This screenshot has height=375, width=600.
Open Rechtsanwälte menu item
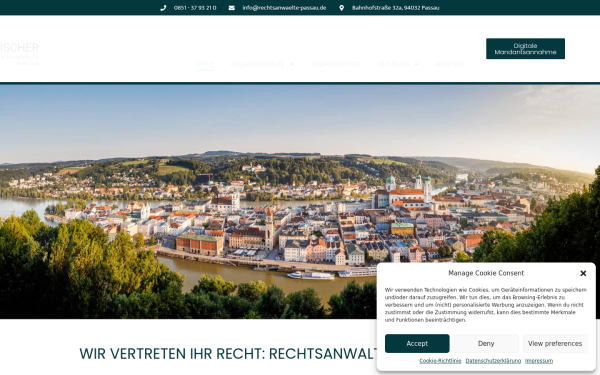click(257, 64)
